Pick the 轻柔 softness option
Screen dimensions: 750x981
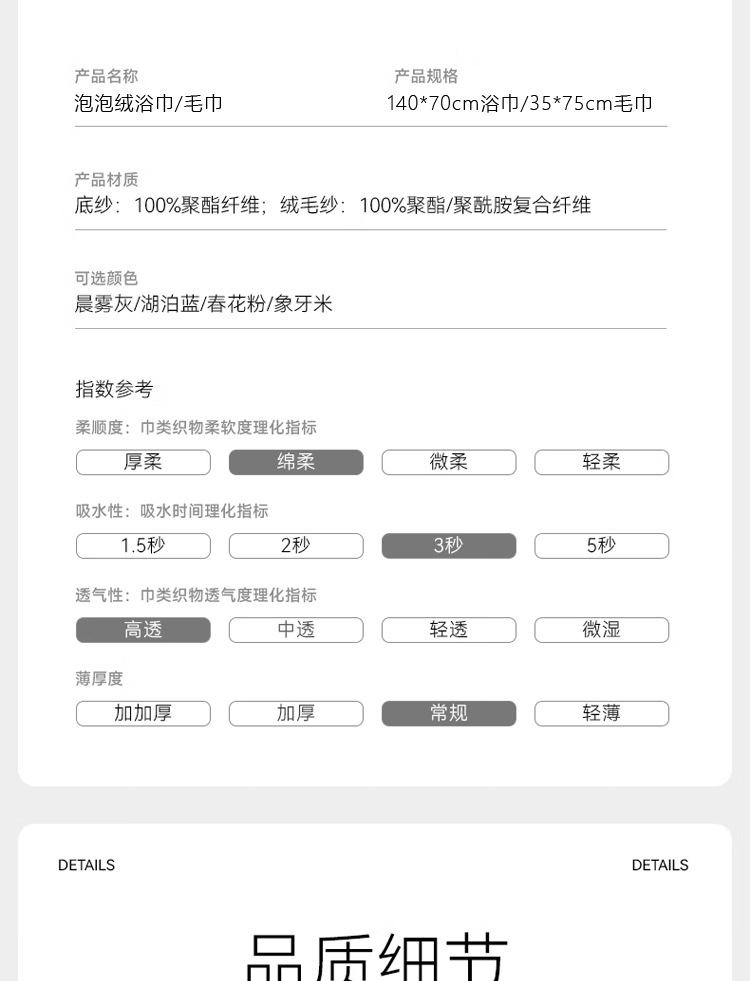(x=601, y=462)
